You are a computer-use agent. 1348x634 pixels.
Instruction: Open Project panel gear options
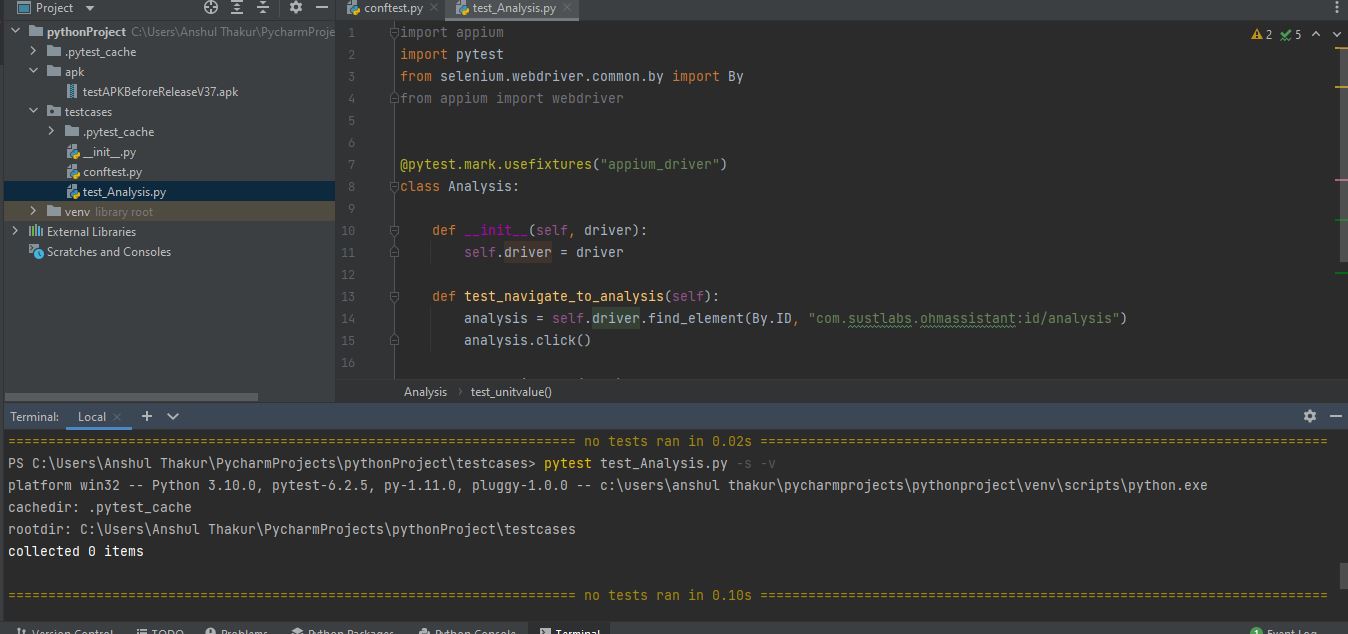(x=296, y=7)
